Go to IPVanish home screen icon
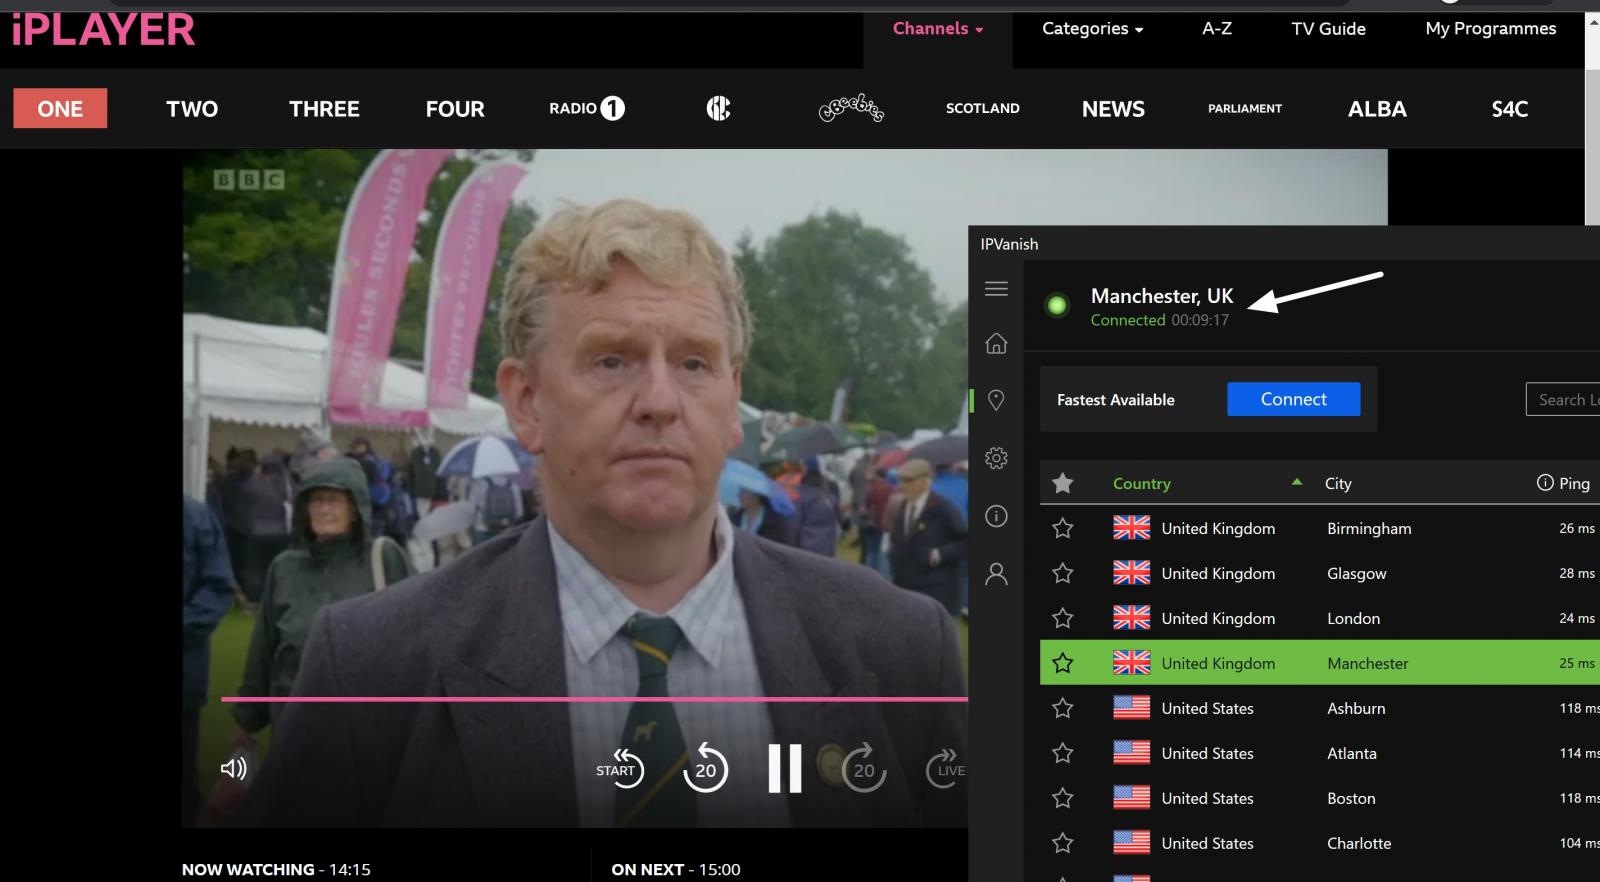 click(996, 344)
